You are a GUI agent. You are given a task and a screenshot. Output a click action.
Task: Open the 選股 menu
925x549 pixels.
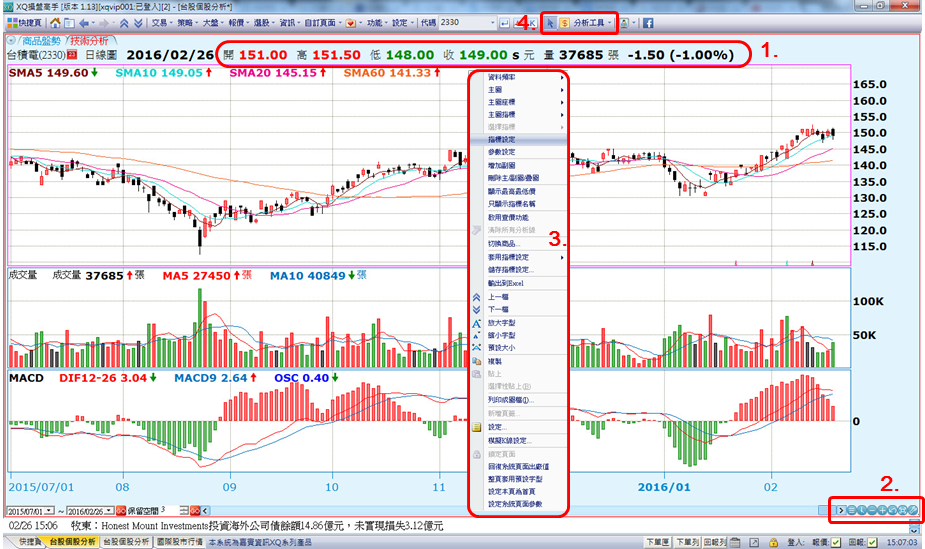[x=264, y=23]
